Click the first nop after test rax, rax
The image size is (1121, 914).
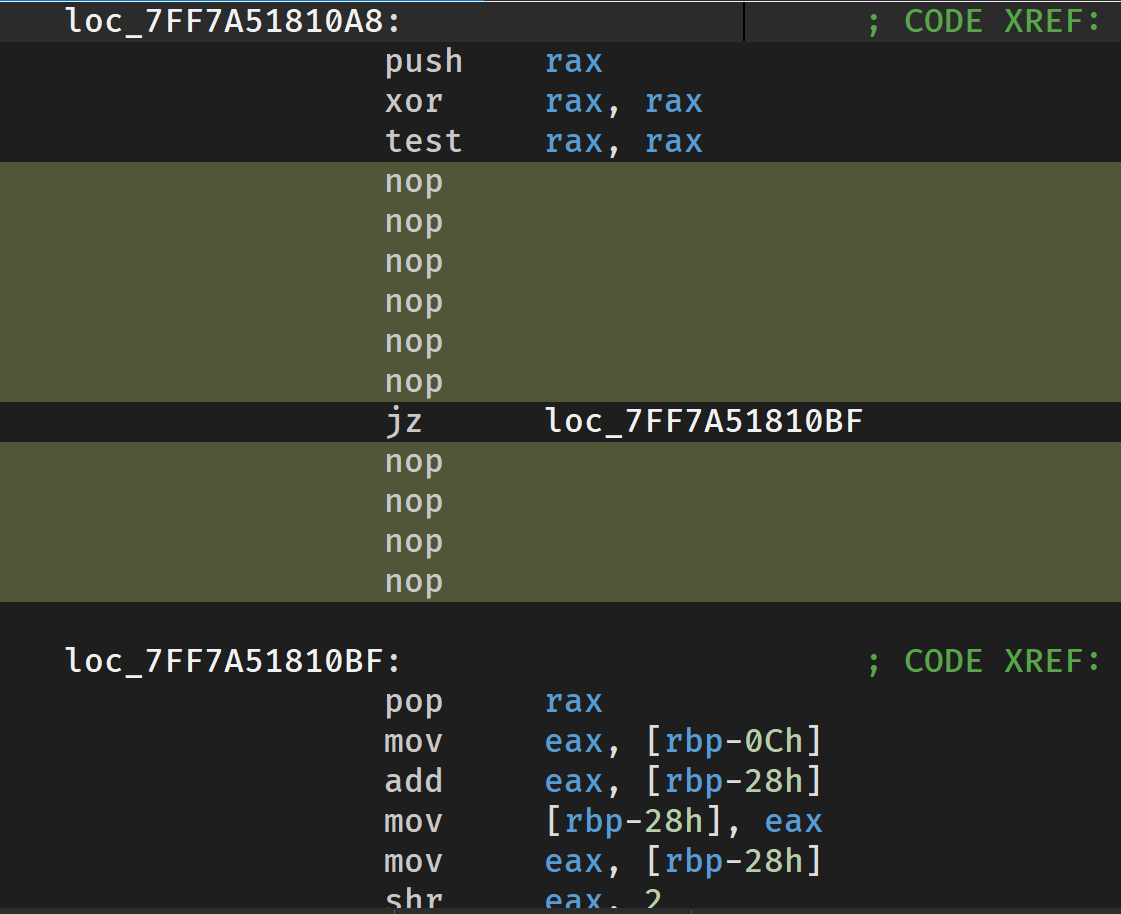[414, 181]
